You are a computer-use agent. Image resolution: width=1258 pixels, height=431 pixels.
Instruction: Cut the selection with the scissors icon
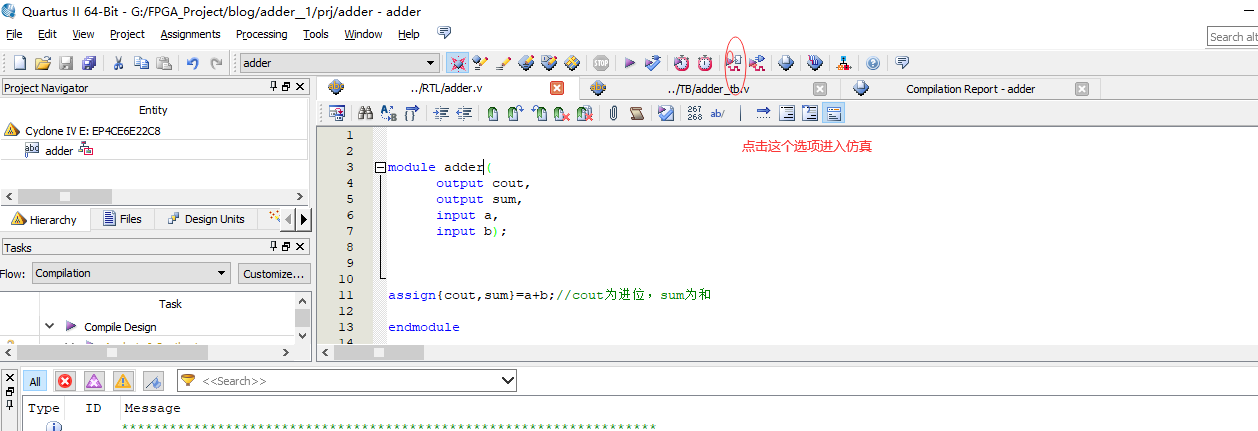[118, 63]
